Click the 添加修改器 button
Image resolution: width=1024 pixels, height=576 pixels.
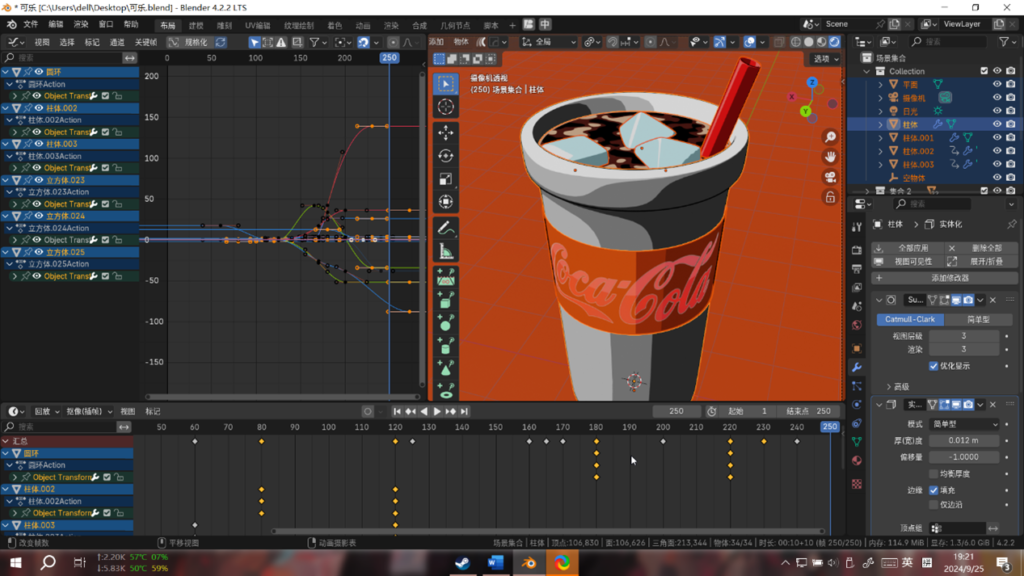coord(943,277)
